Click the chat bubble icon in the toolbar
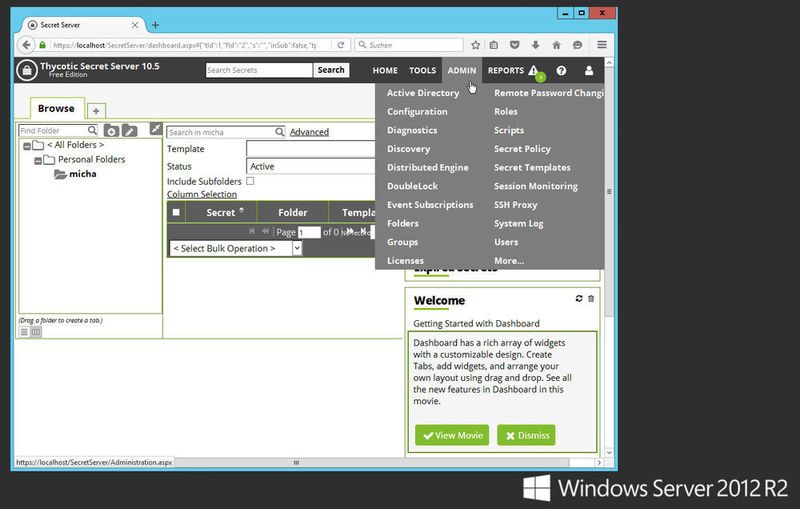The image size is (800, 509). click(x=577, y=45)
